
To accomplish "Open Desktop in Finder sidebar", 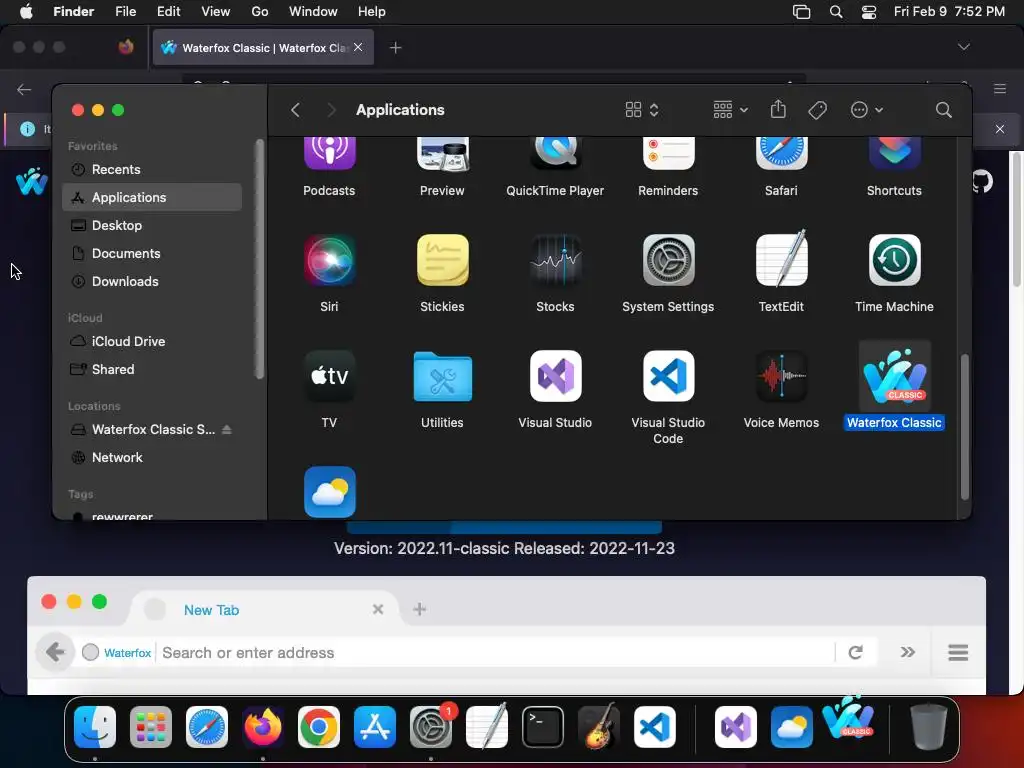I will (x=152, y=225).
